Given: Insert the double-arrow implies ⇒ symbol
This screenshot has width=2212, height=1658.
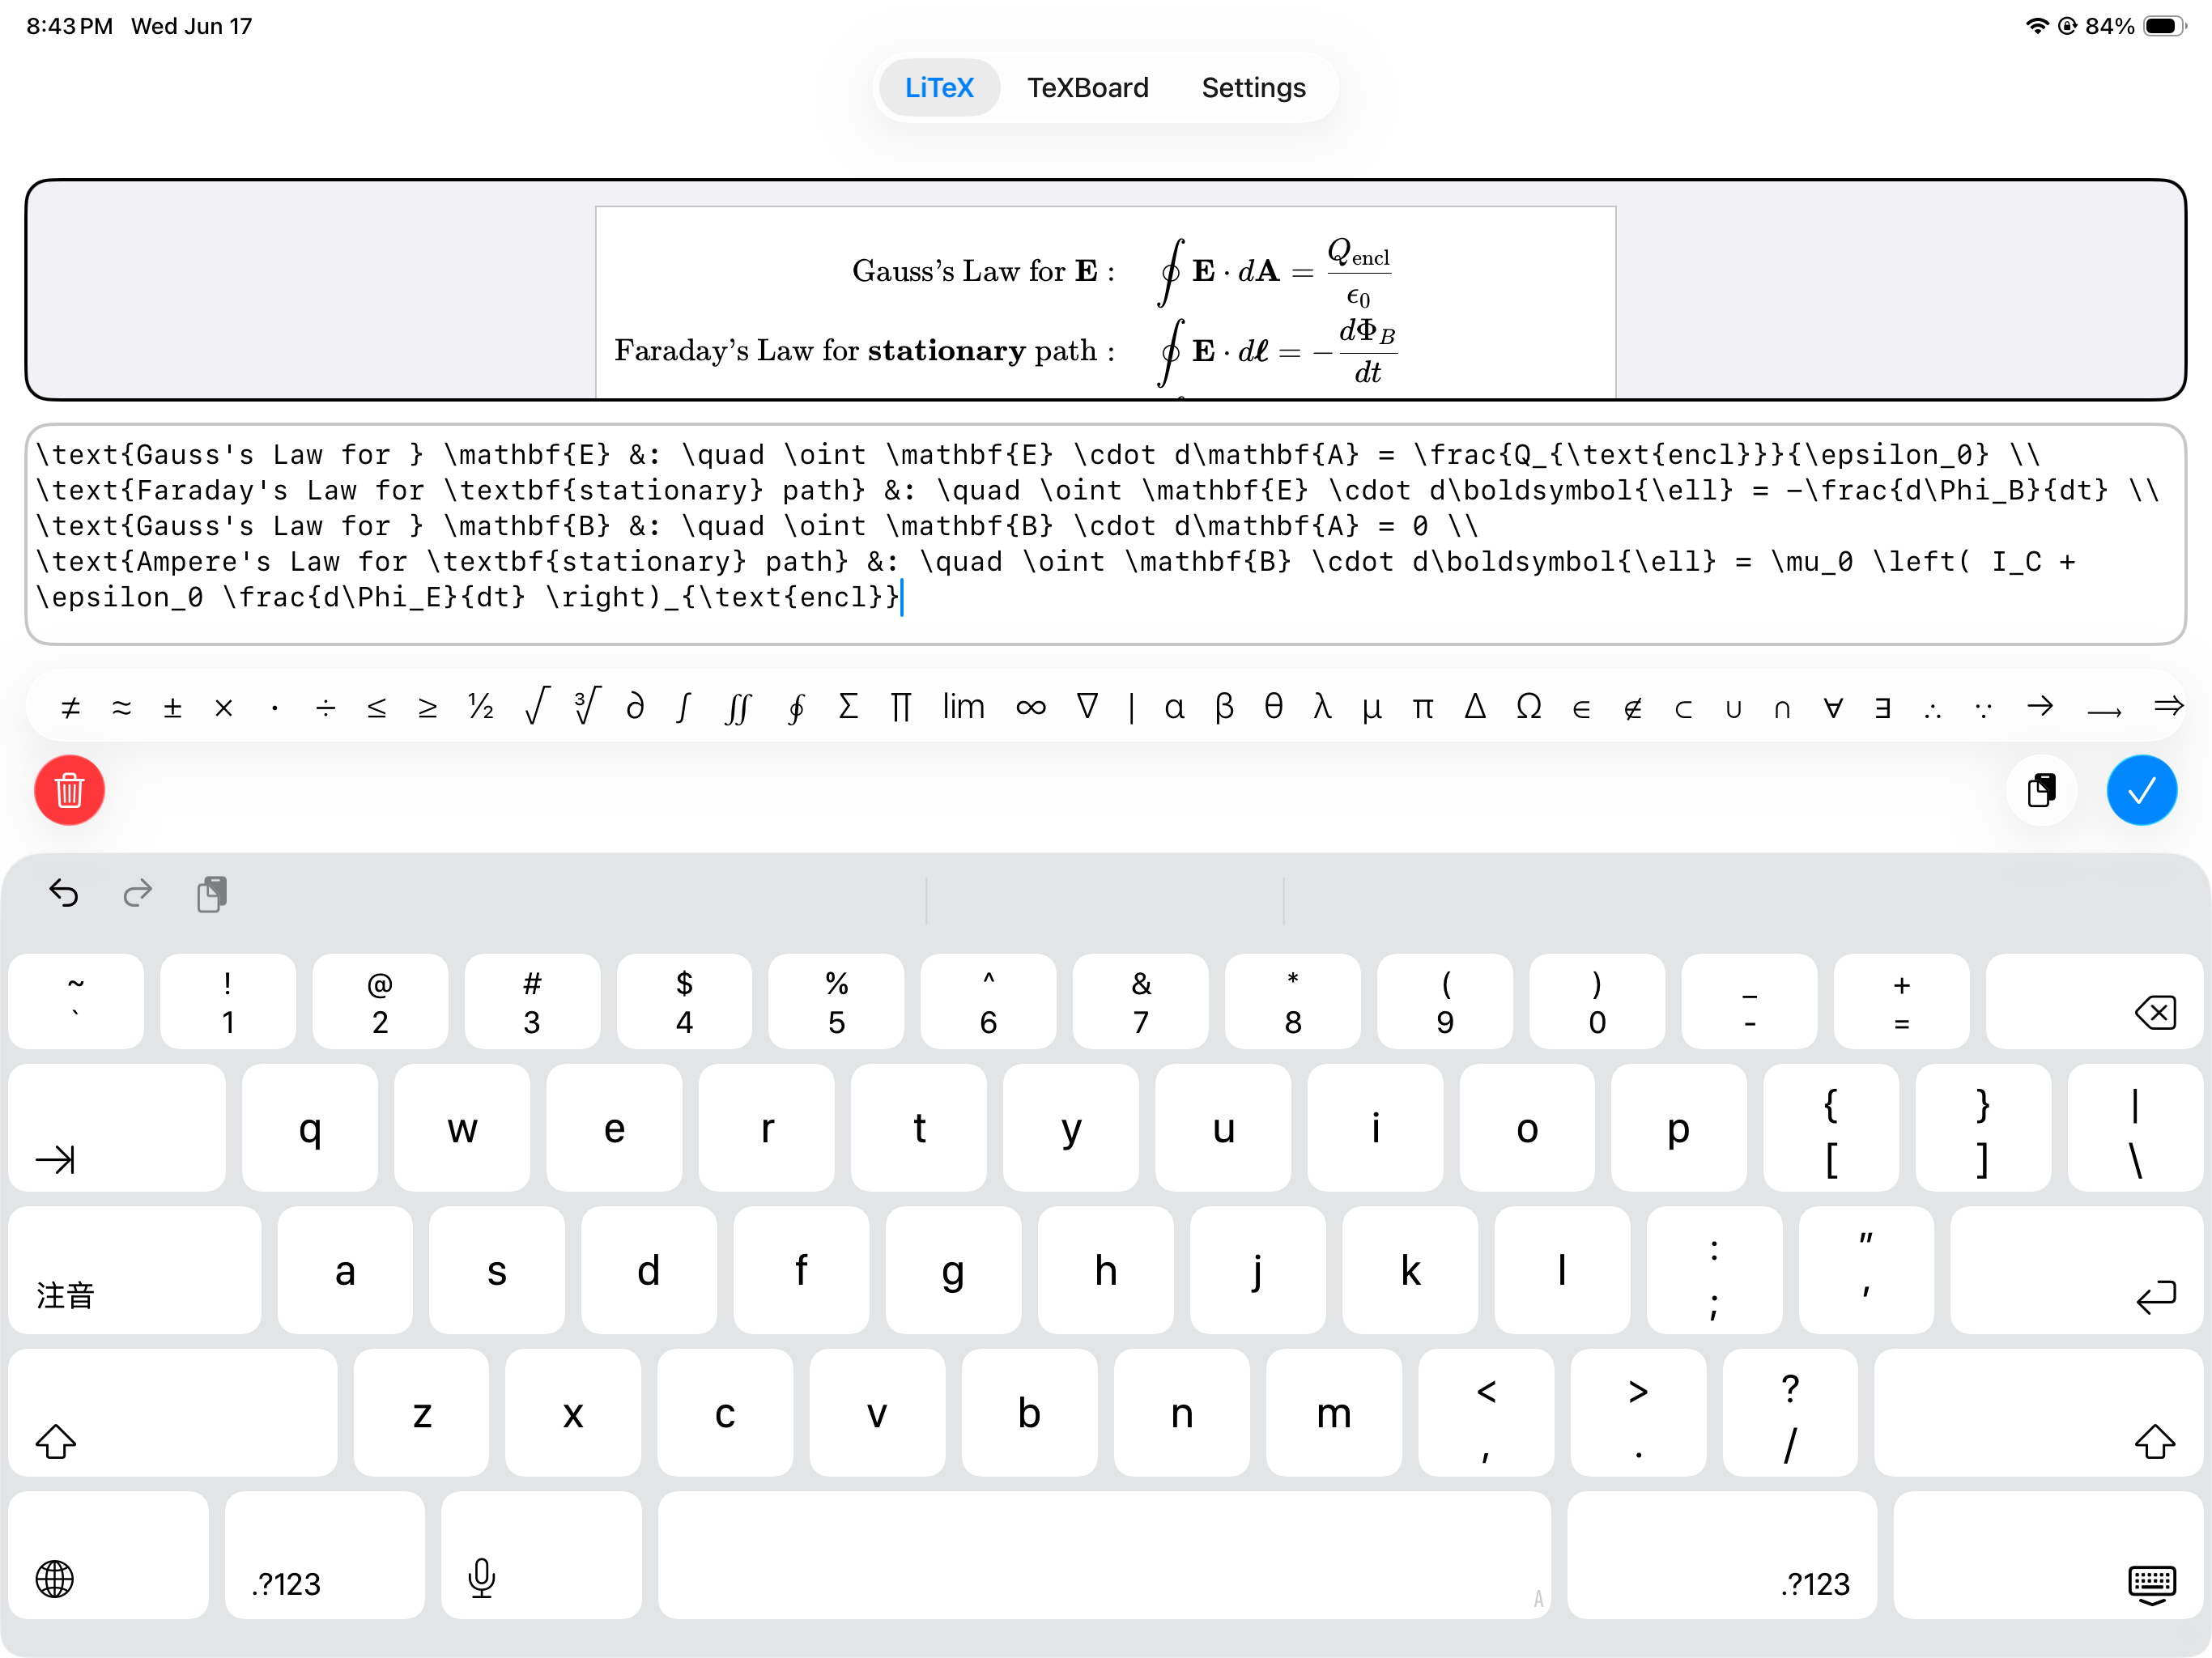Looking at the screenshot, I should click(x=2168, y=707).
